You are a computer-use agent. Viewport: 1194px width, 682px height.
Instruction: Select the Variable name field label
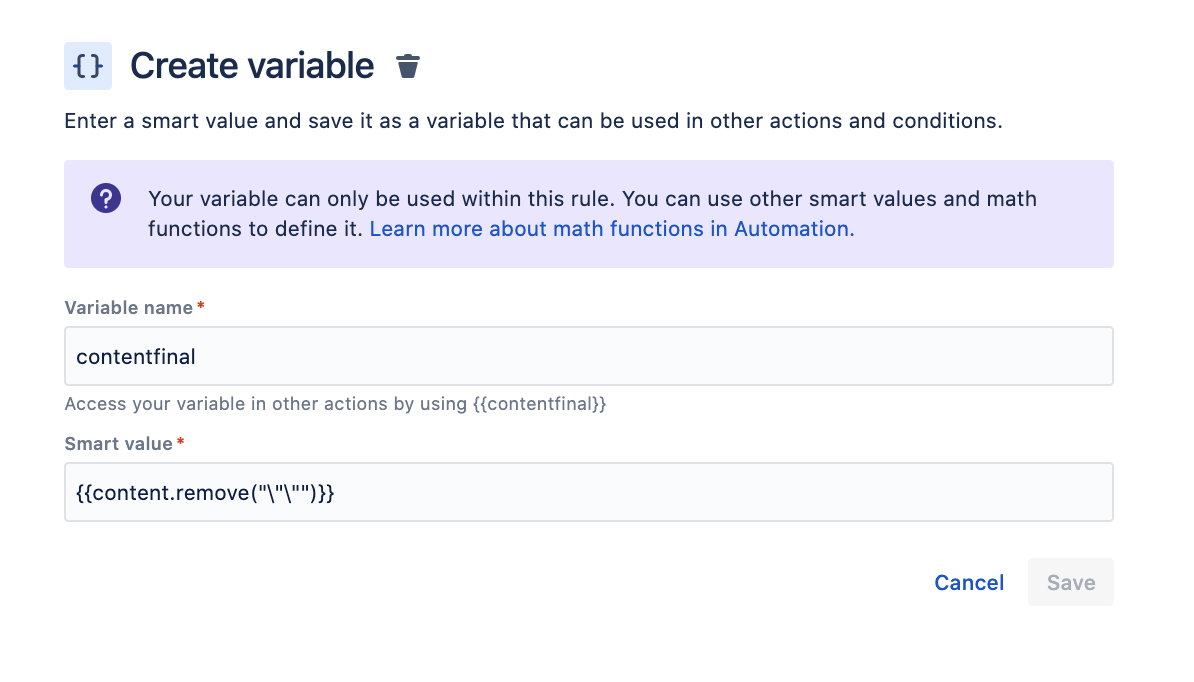point(128,308)
